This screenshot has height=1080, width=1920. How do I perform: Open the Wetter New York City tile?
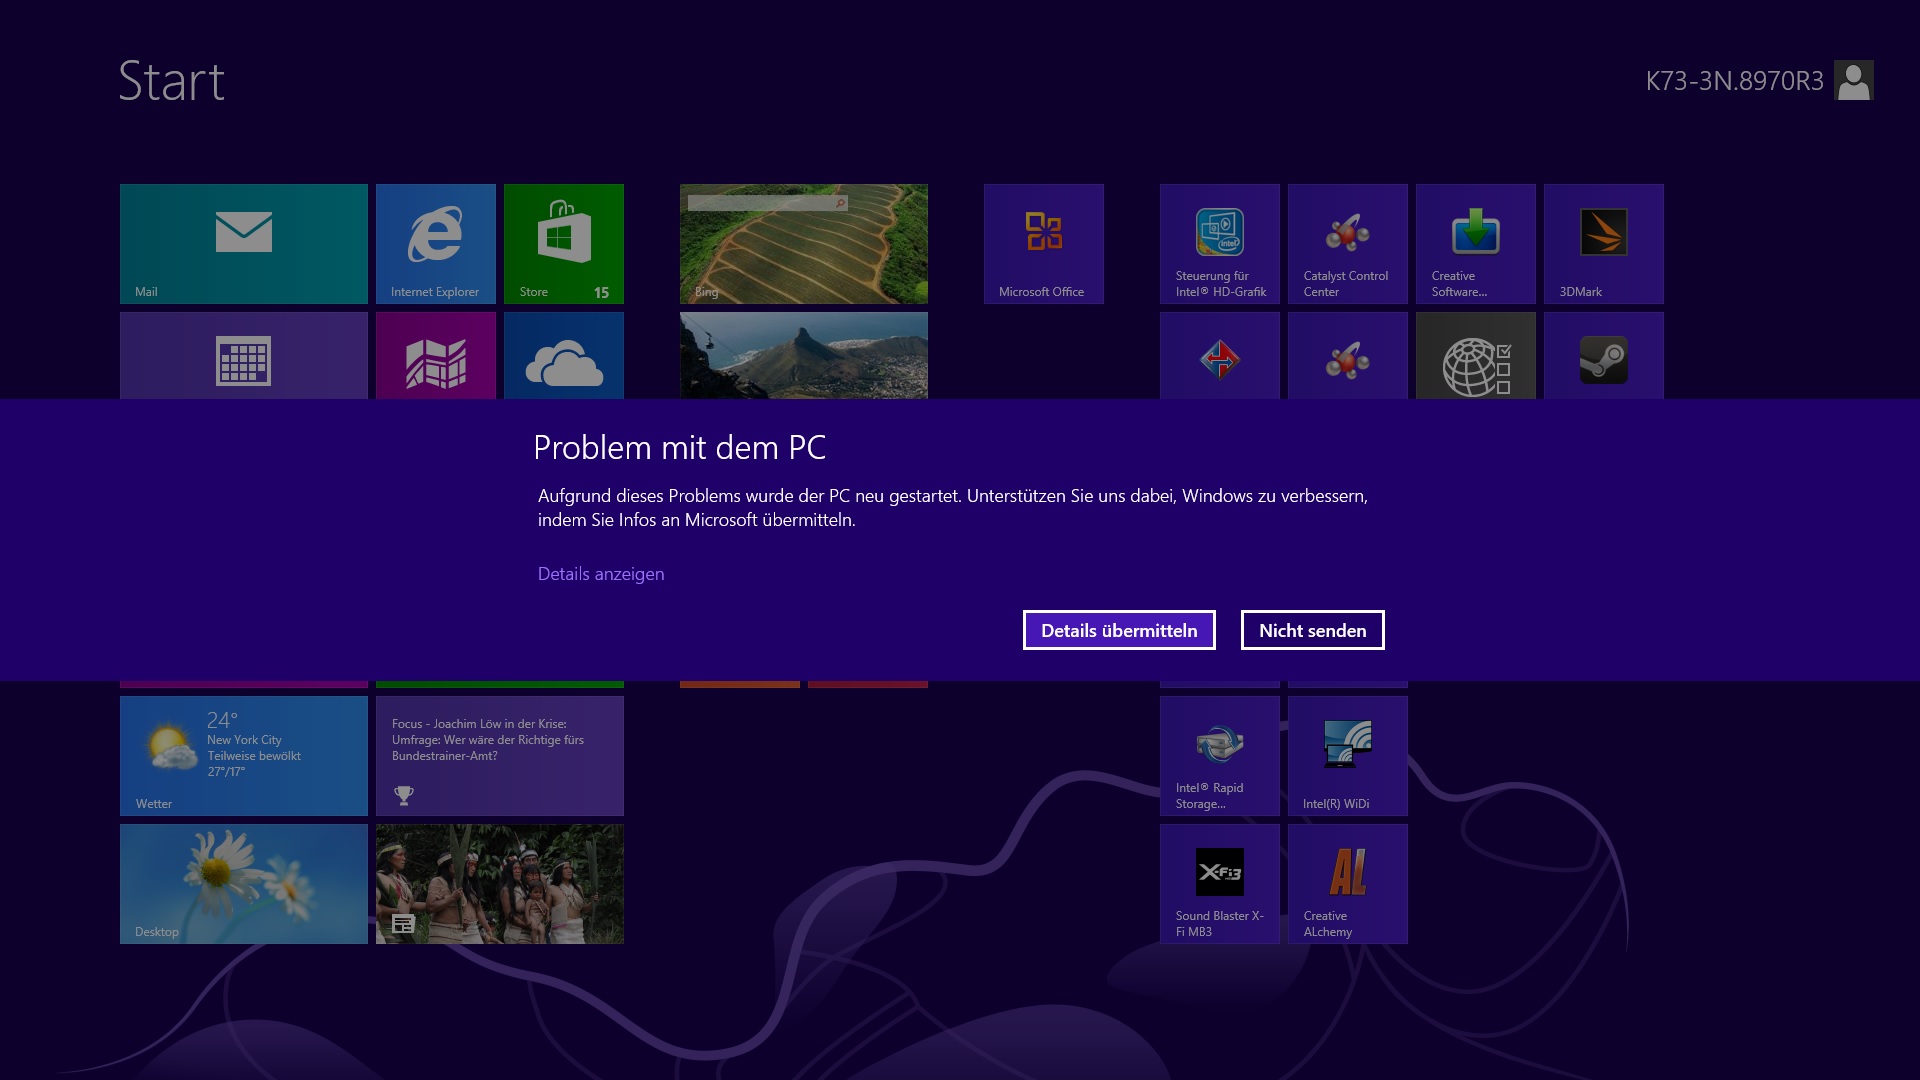pyautogui.click(x=243, y=755)
